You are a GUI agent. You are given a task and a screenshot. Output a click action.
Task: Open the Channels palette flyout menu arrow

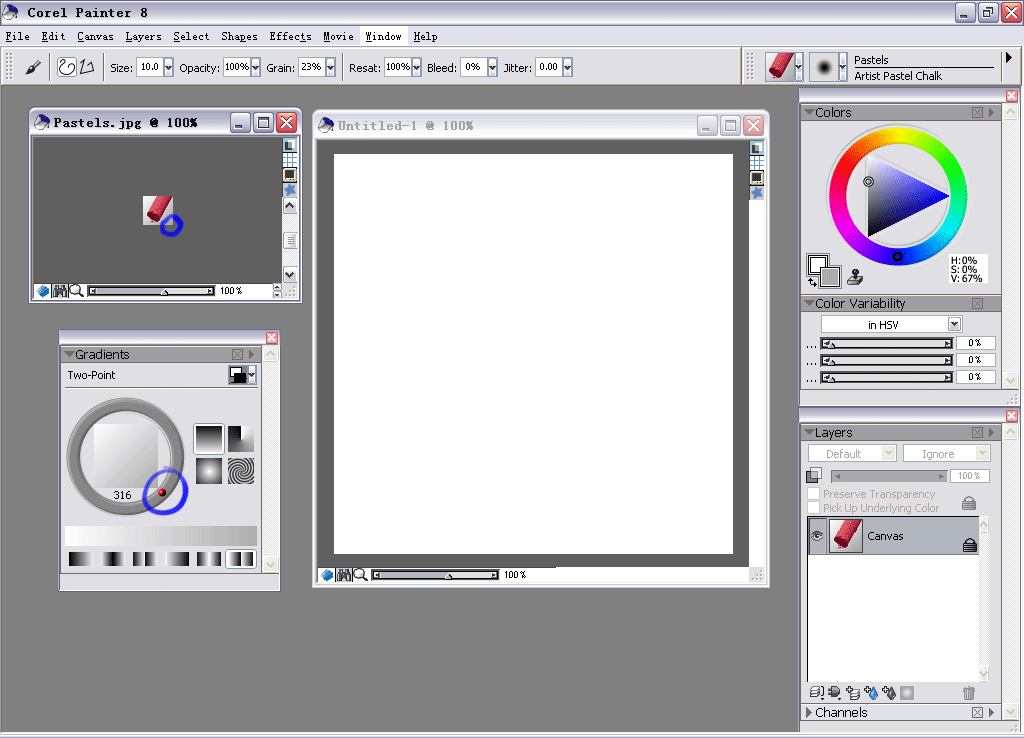click(x=991, y=712)
